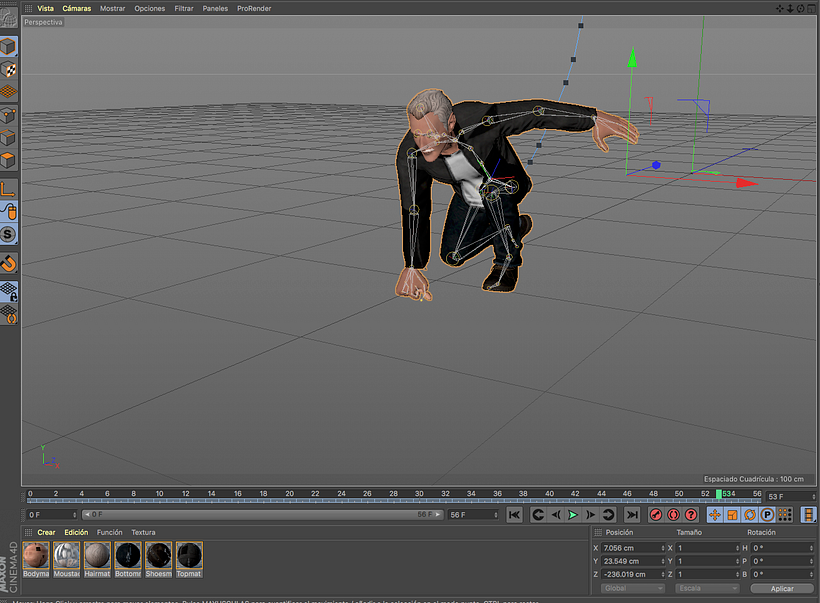Open the Edición materials menu
Screen dimensions: 820x603
pos(76,532)
